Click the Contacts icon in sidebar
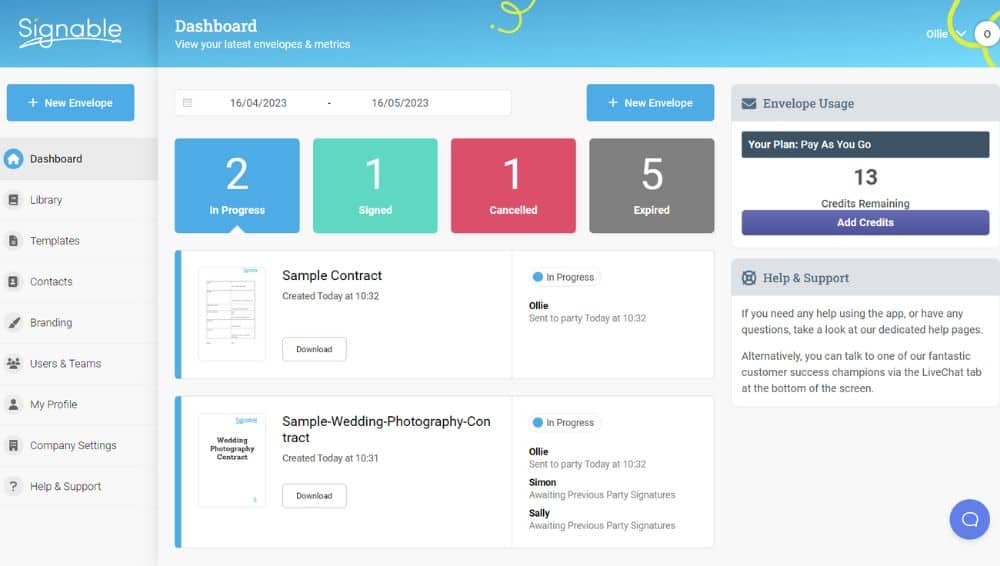 click(x=13, y=281)
